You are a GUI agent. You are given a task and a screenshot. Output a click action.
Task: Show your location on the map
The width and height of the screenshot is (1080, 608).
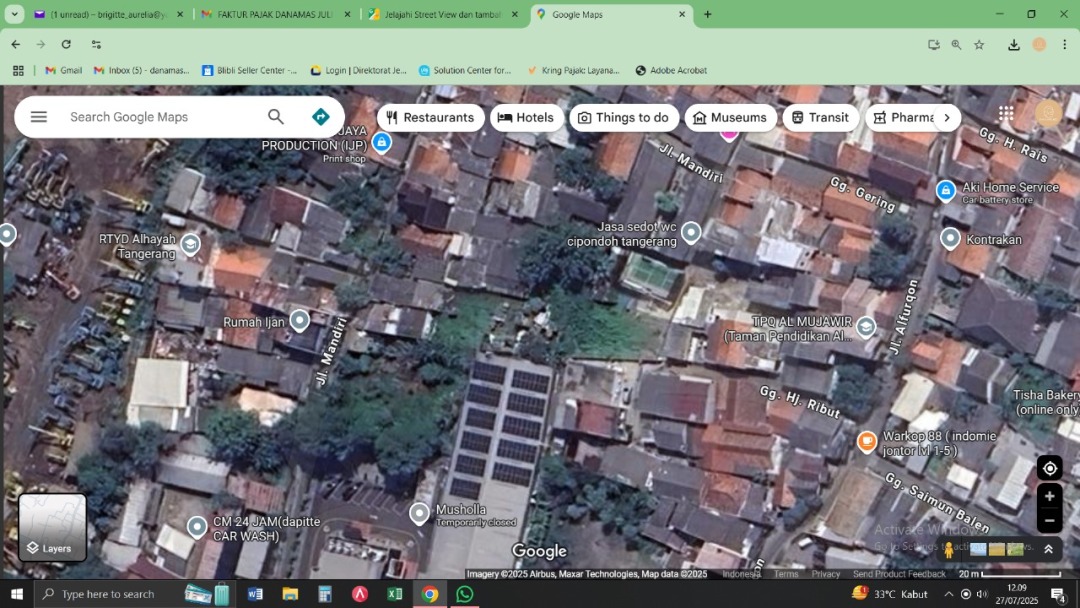pyautogui.click(x=1049, y=468)
